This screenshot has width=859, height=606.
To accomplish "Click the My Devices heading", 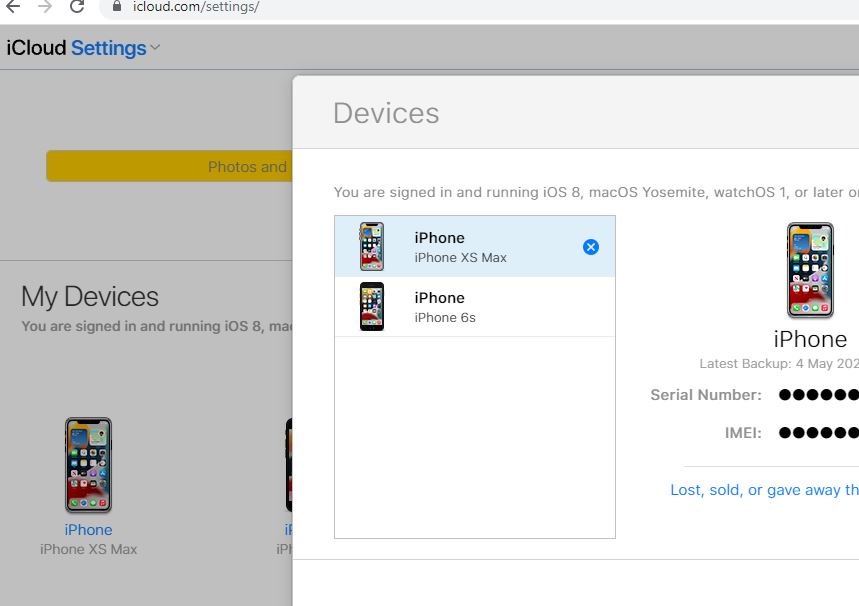I will pos(90,297).
